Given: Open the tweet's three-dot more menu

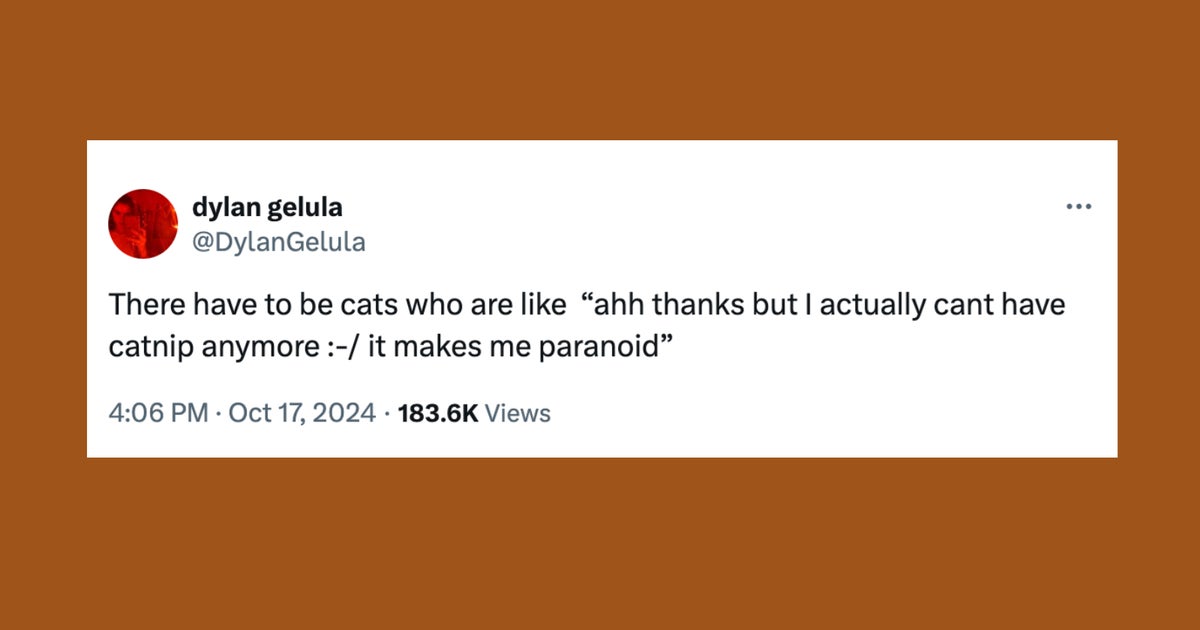Looking at the screenshot, I should click(1079, 207).
